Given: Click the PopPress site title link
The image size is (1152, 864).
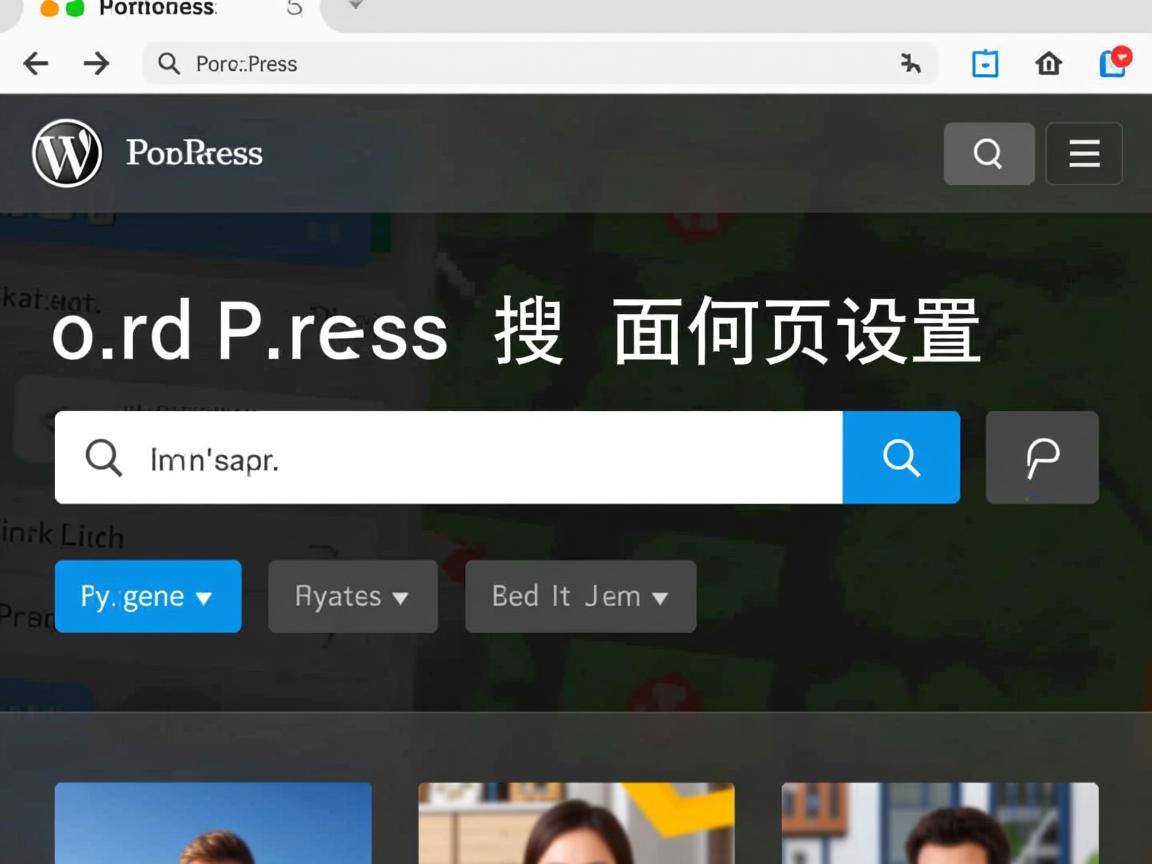Looking at the screenshot, I should click(x=194, y=152).
